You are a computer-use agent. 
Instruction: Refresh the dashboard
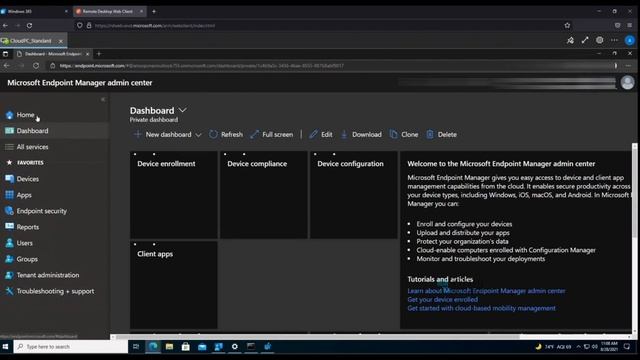tap(226, 134)
